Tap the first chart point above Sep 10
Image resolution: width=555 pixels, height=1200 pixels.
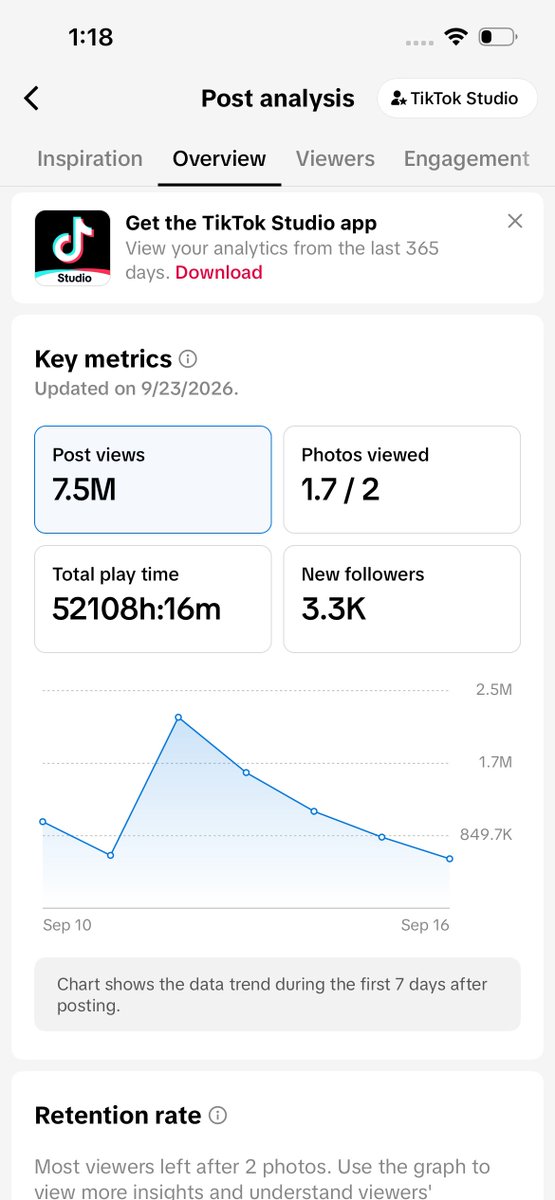pos(43,821)
